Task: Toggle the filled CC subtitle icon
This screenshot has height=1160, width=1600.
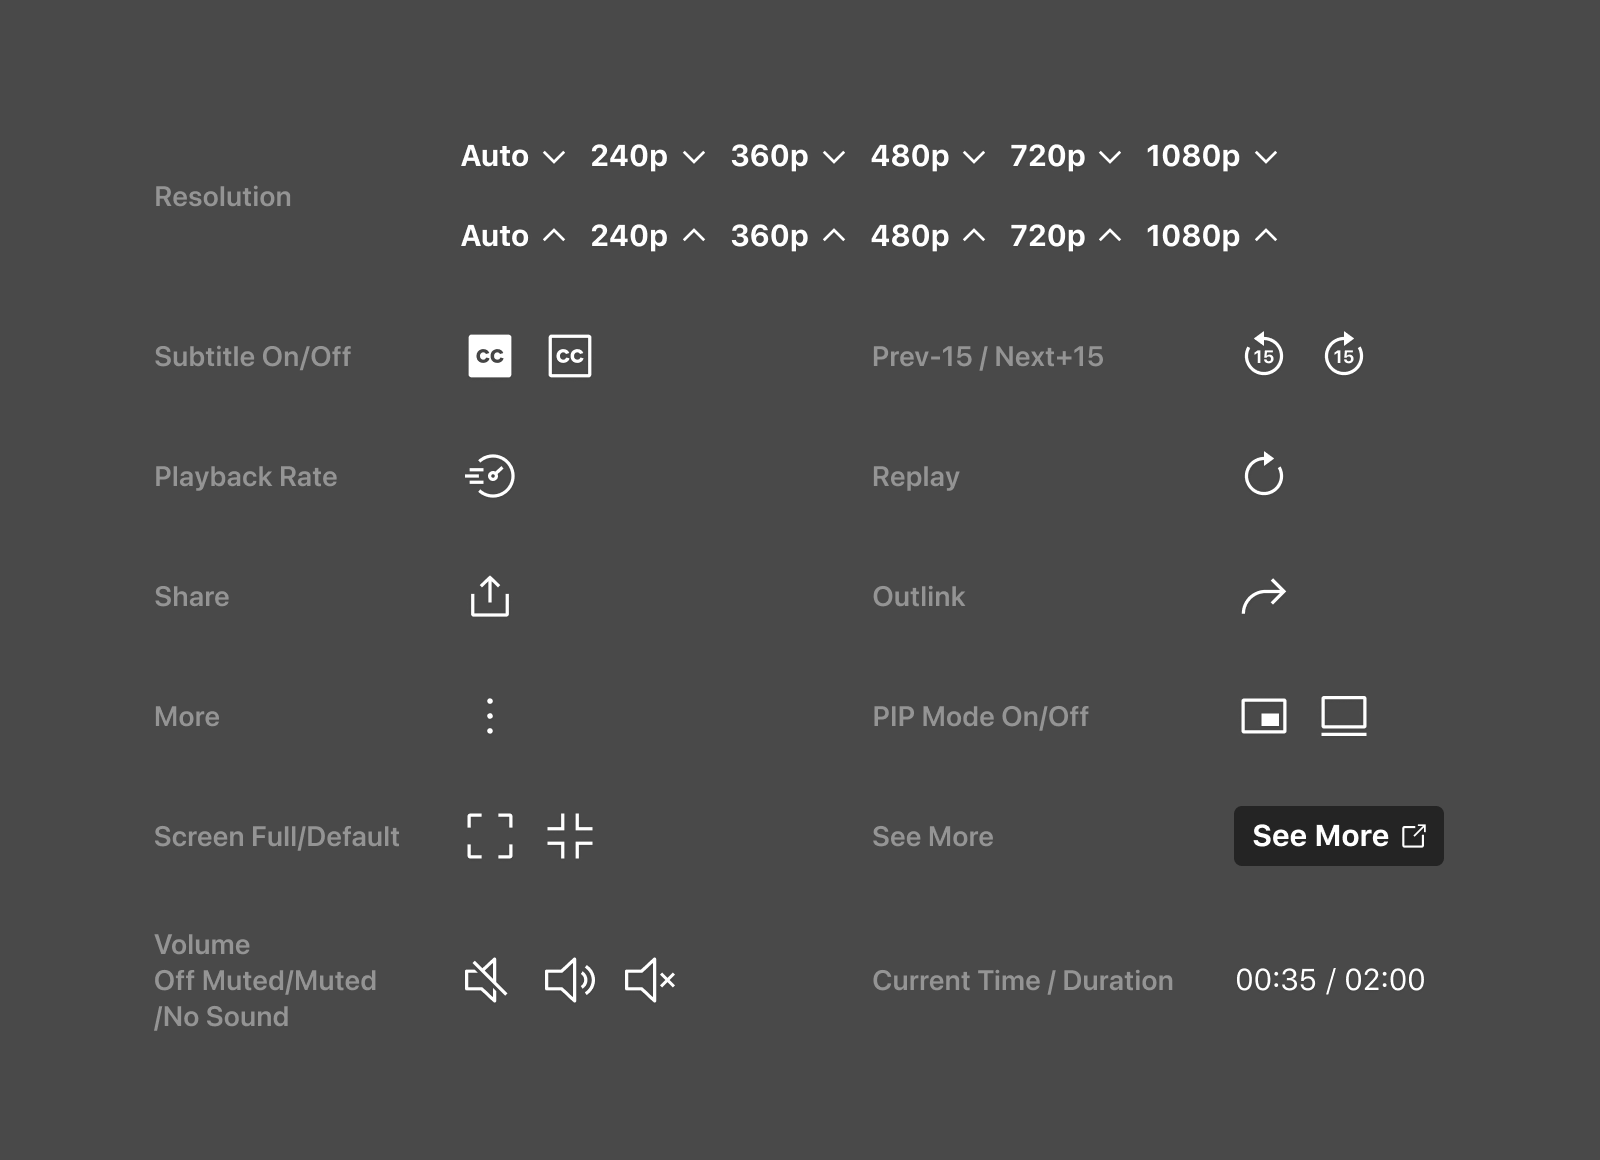Action: [490, 356]
